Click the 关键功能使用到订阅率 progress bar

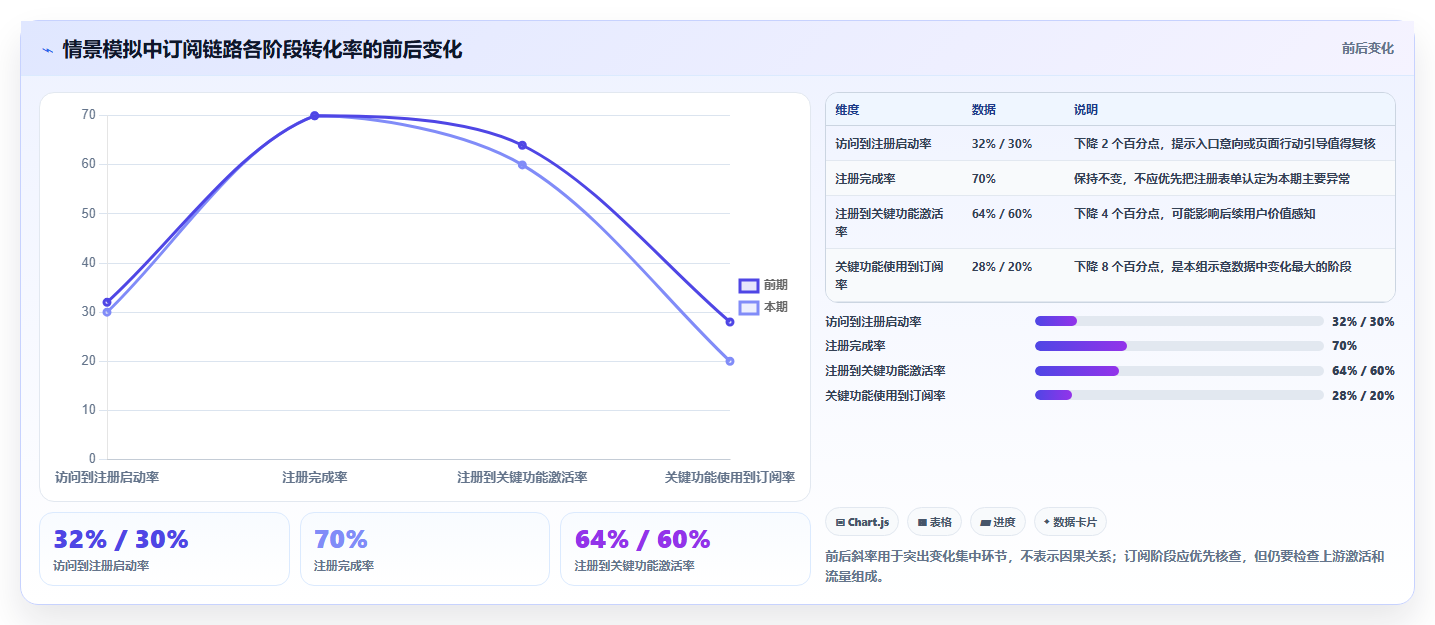click(x=1179, y=396)
